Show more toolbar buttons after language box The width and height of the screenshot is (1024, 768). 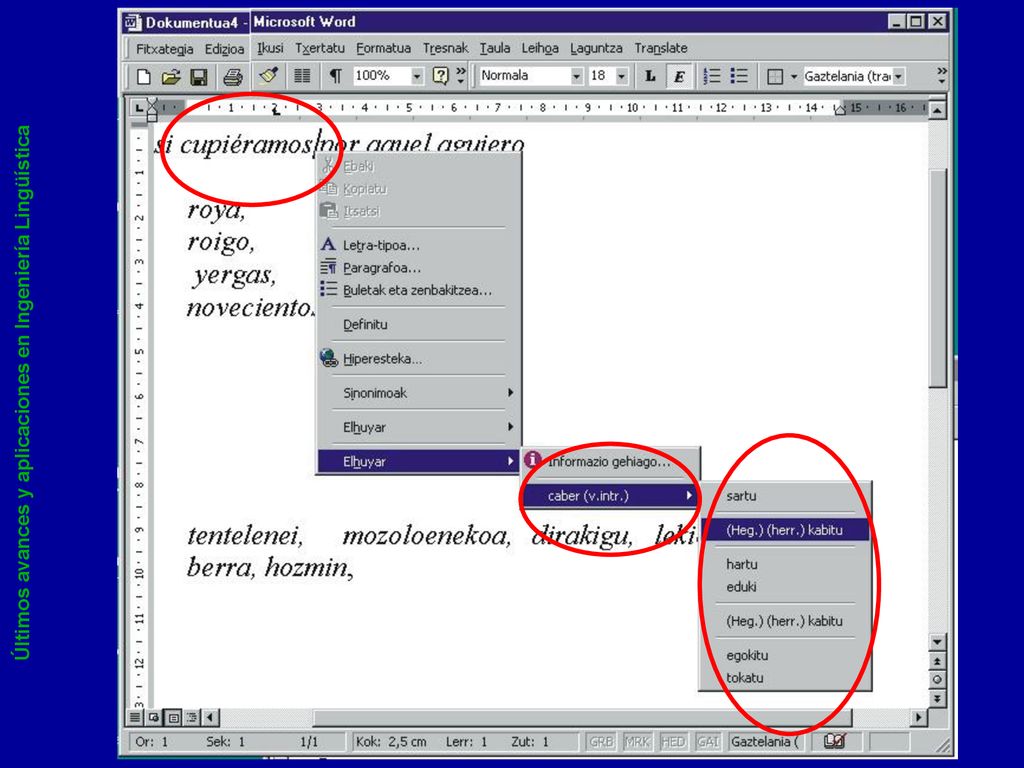[941, 76]
